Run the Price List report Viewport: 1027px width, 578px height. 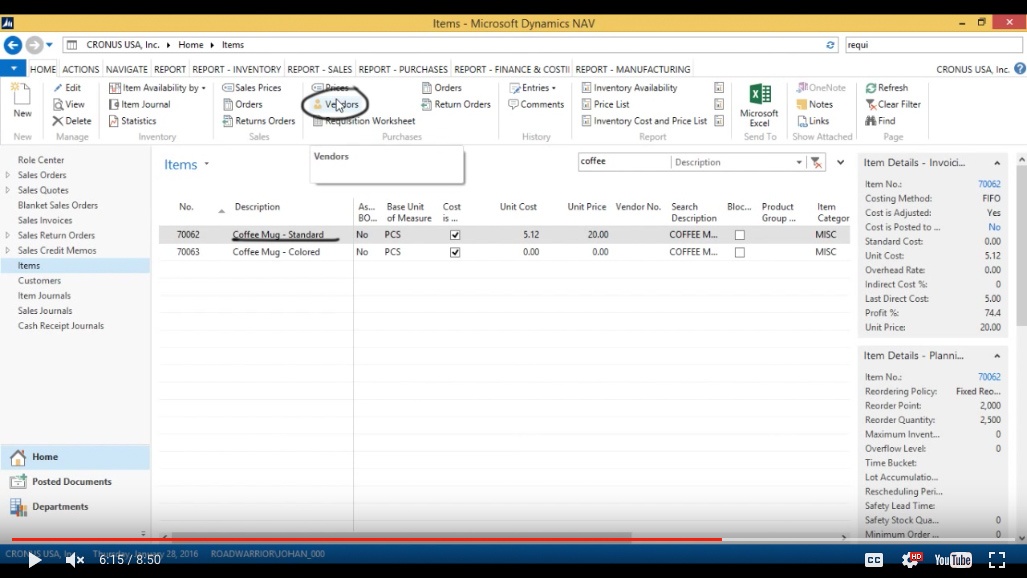605,104
